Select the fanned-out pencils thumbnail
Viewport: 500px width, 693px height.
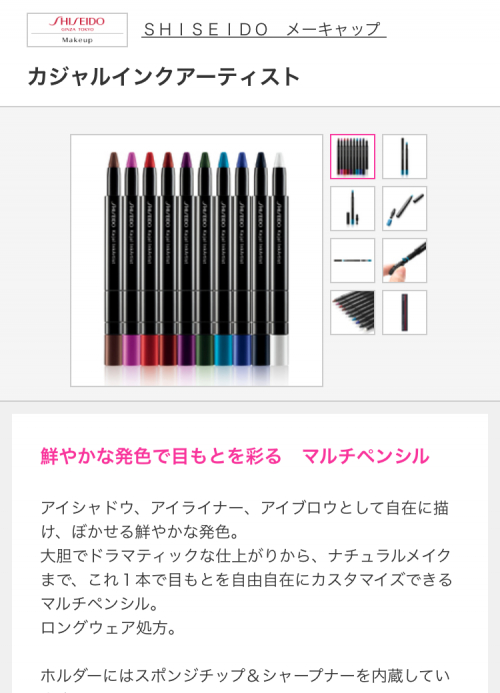pyautogui.click(x=352, y=312)
